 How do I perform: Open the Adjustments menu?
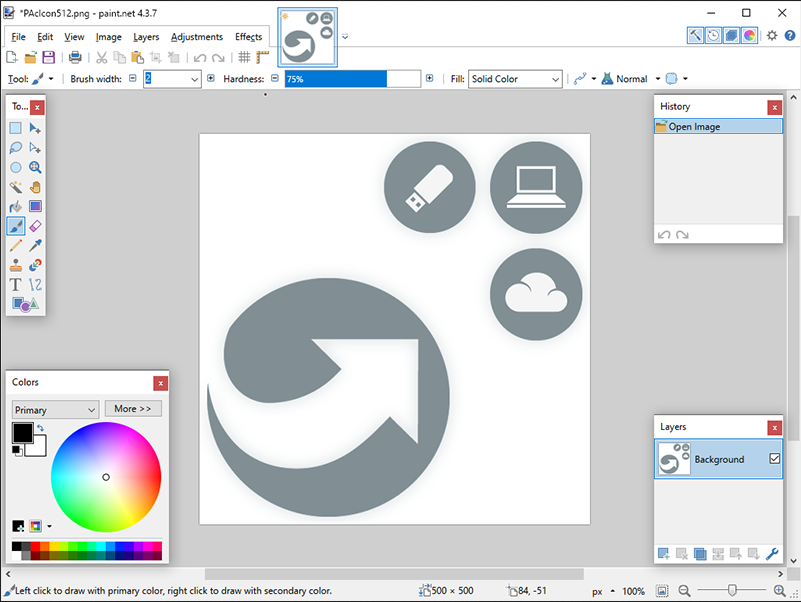(197, 37)
